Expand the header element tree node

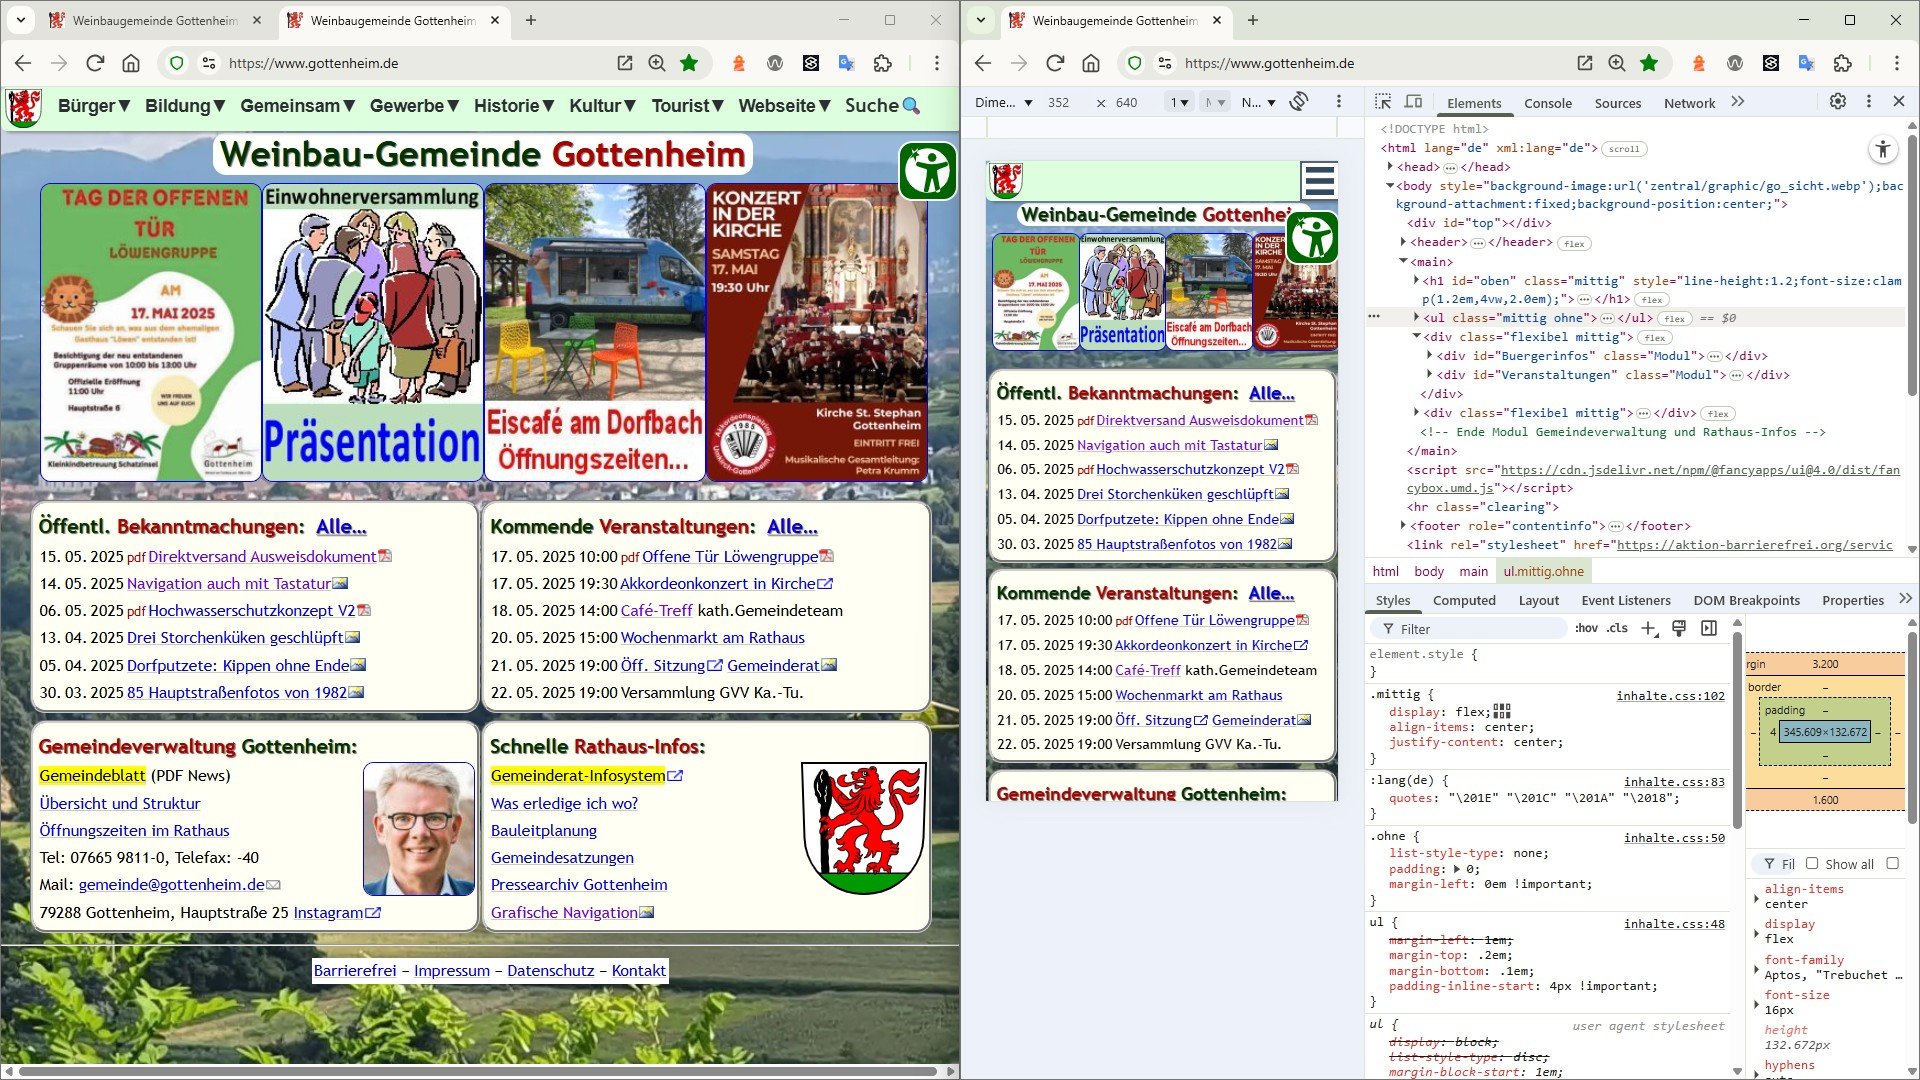[1404, 242]
